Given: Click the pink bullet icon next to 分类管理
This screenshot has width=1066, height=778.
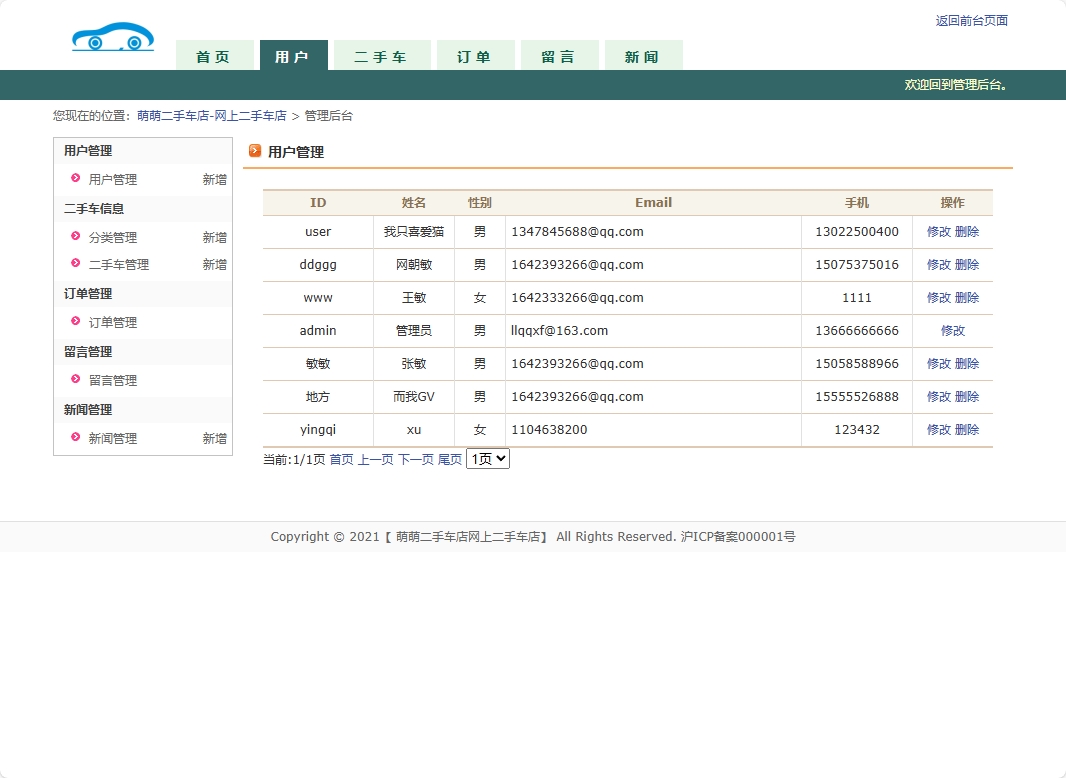Looking at the screenshot, I should click(x=76, y=237).
